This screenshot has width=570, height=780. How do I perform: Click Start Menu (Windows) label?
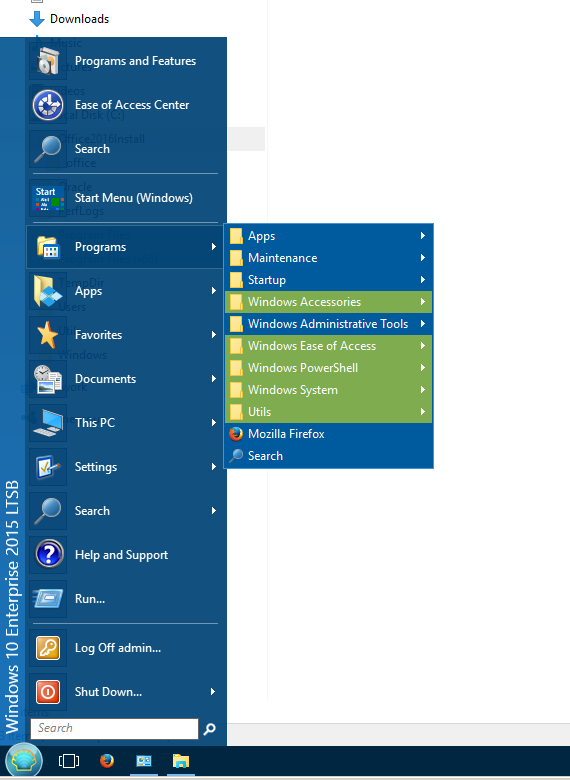tap(134, 198)
